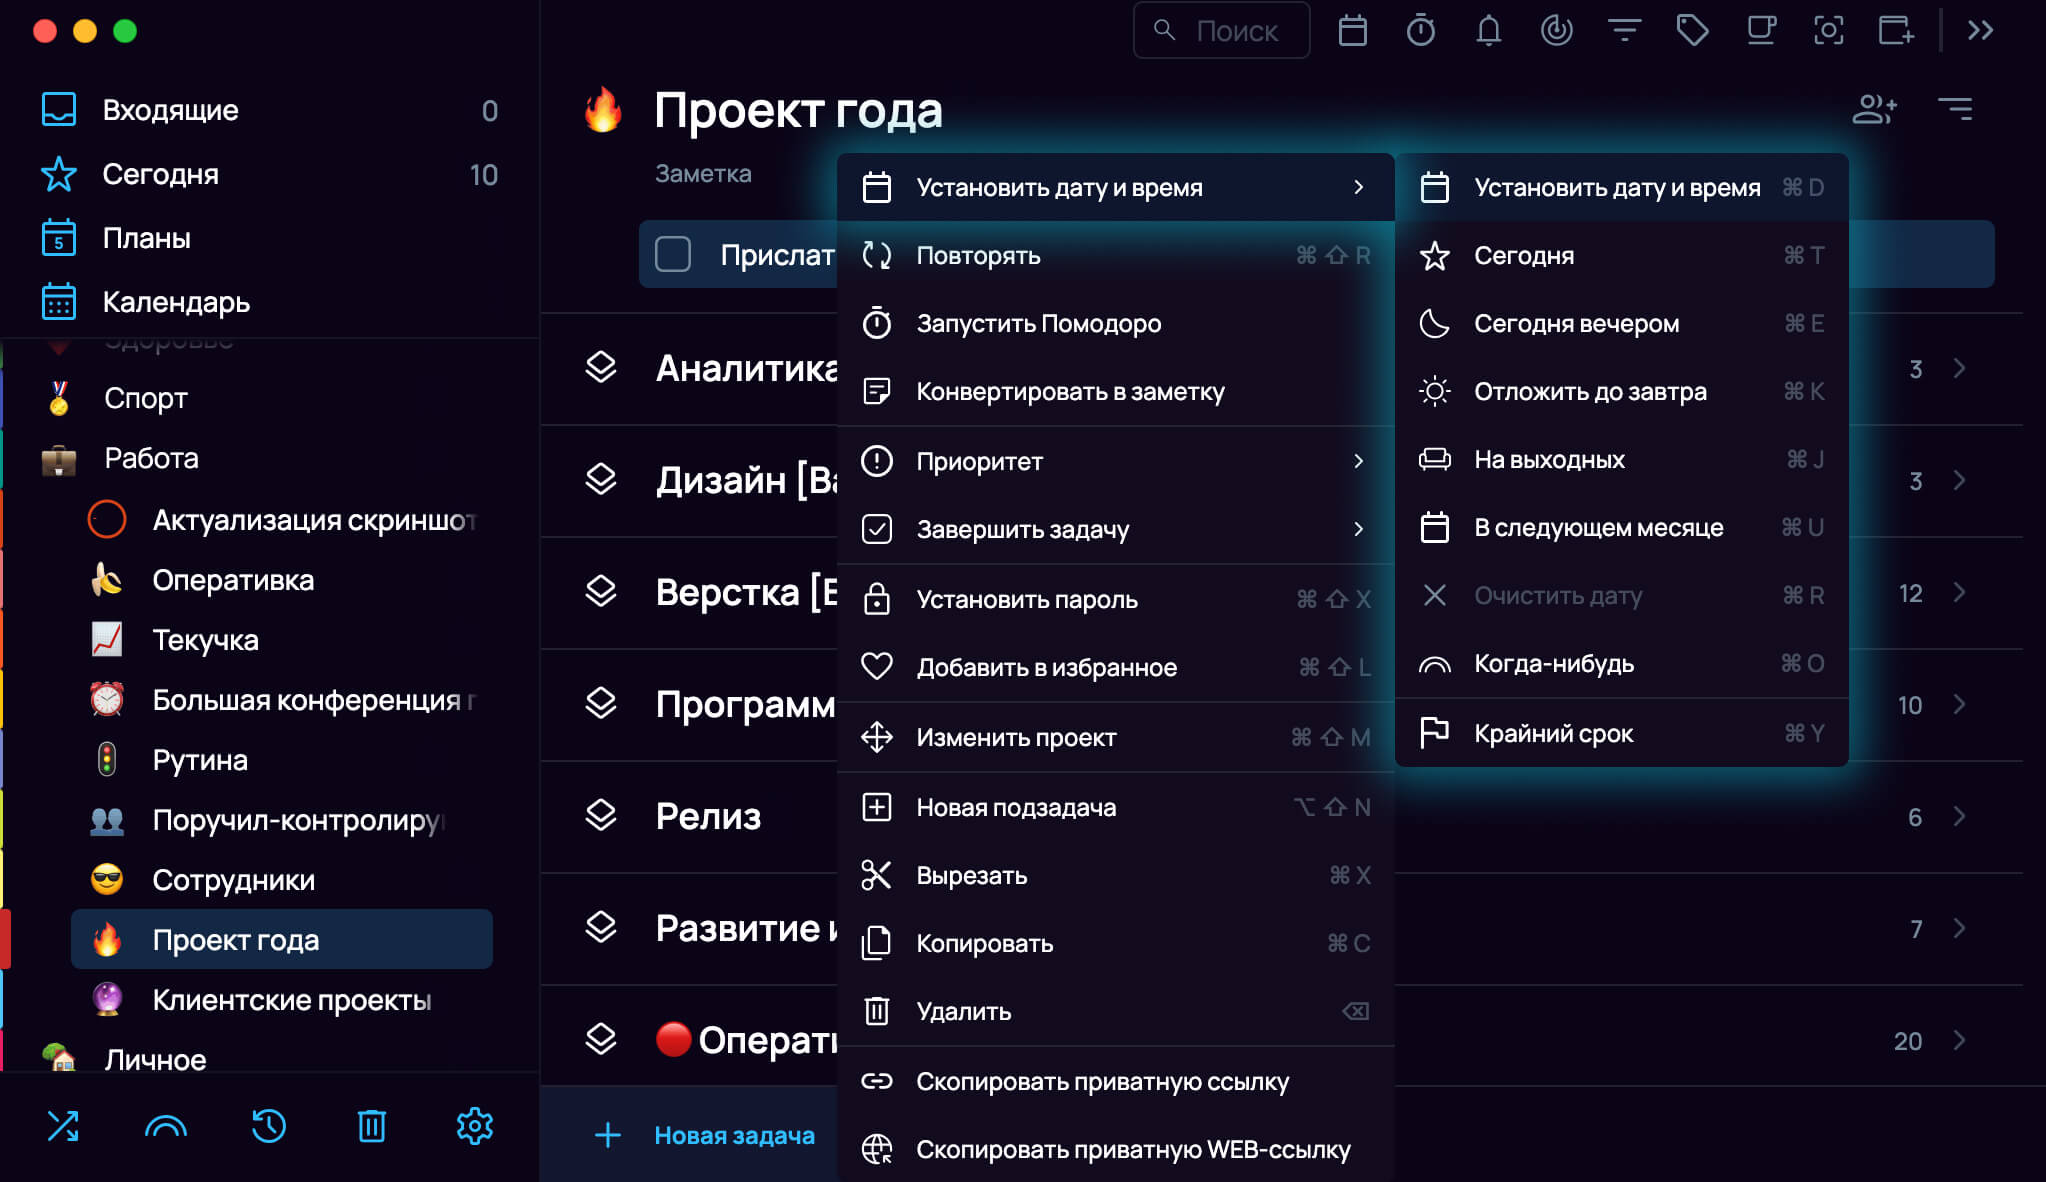This screenshot has height=1182, width=2046.
Task: Click the shuffle icon at sidebar bottom
Action: (63, 1126)
